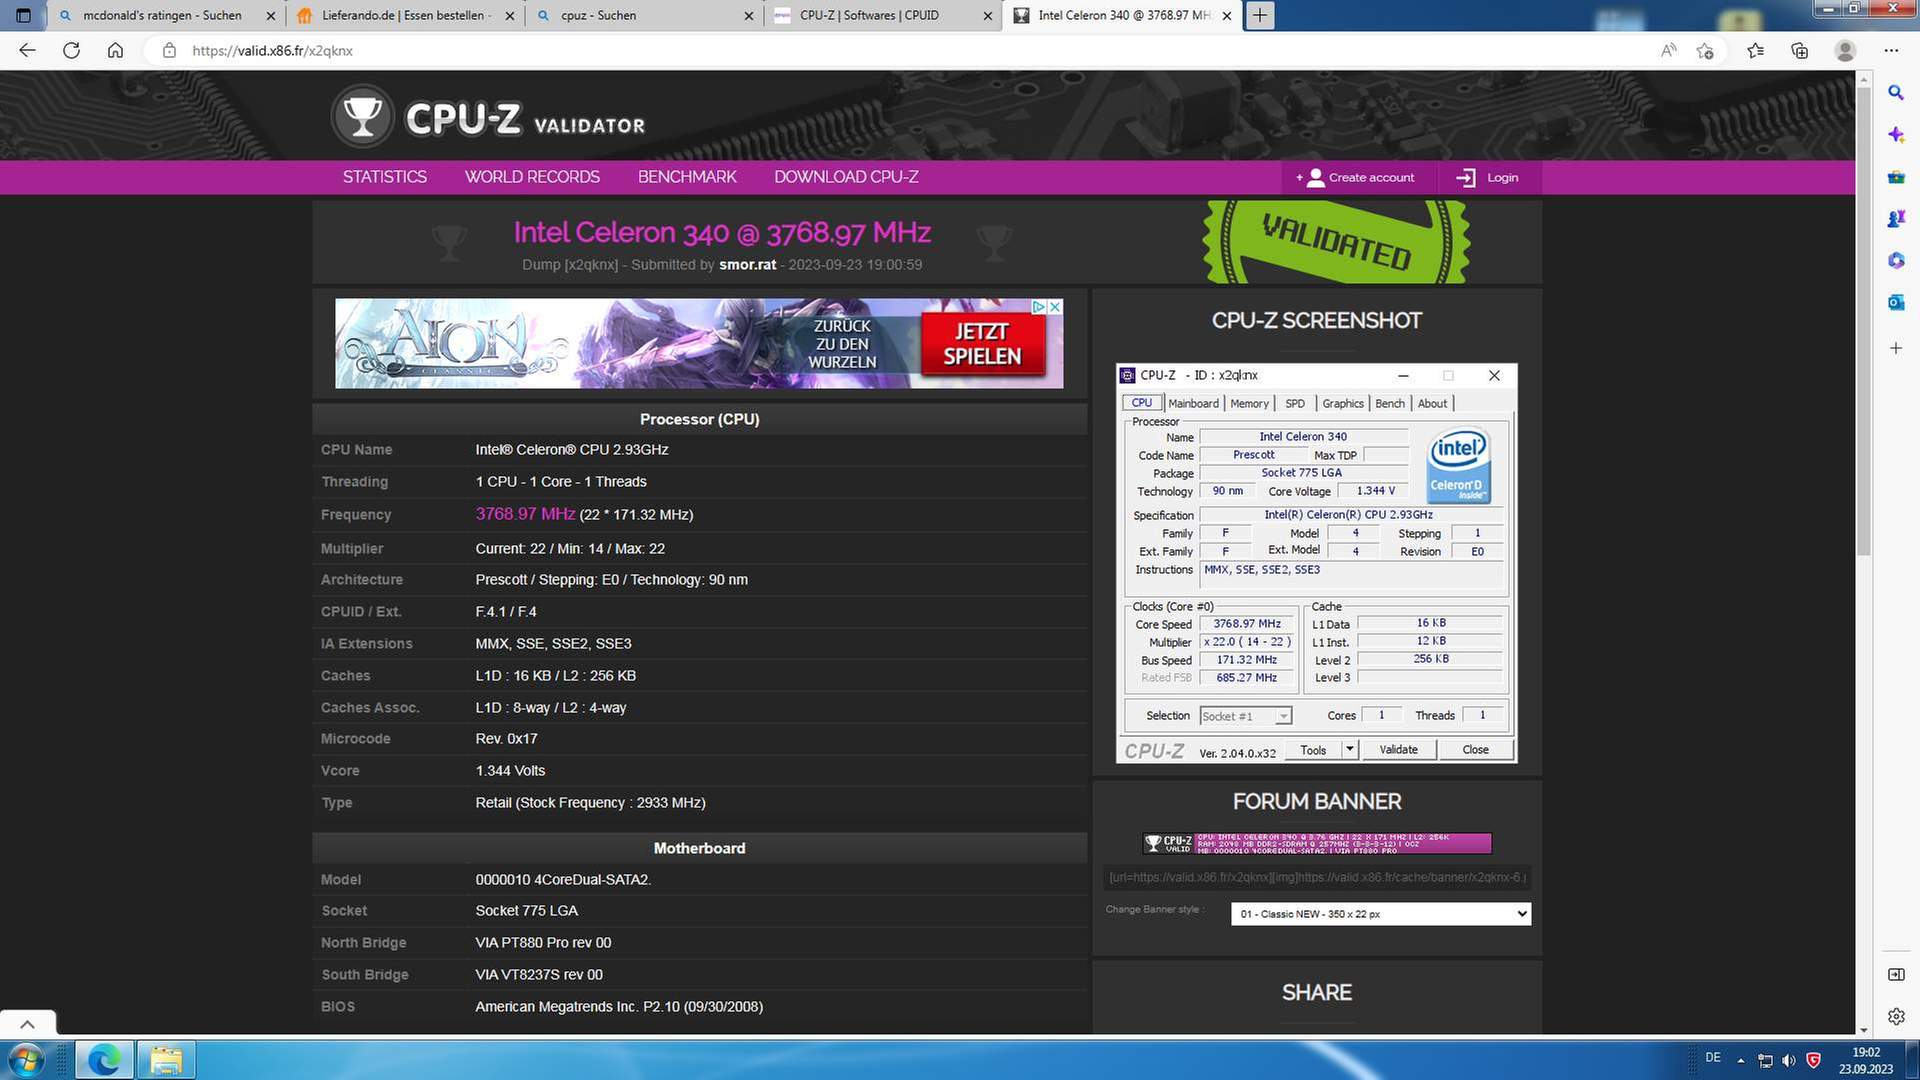Switch to the Lieferando.de tab
The height and width of the screenshot is (1080, 1920).
pos(405,15)
